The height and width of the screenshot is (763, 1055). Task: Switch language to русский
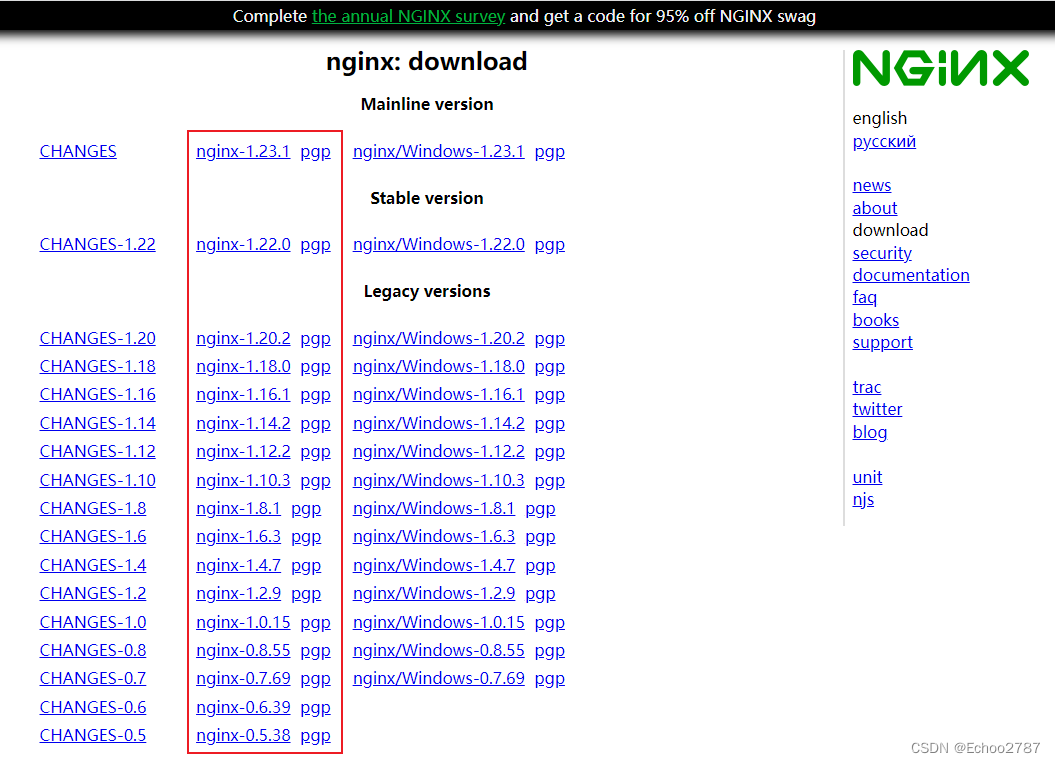pos(884,142)
